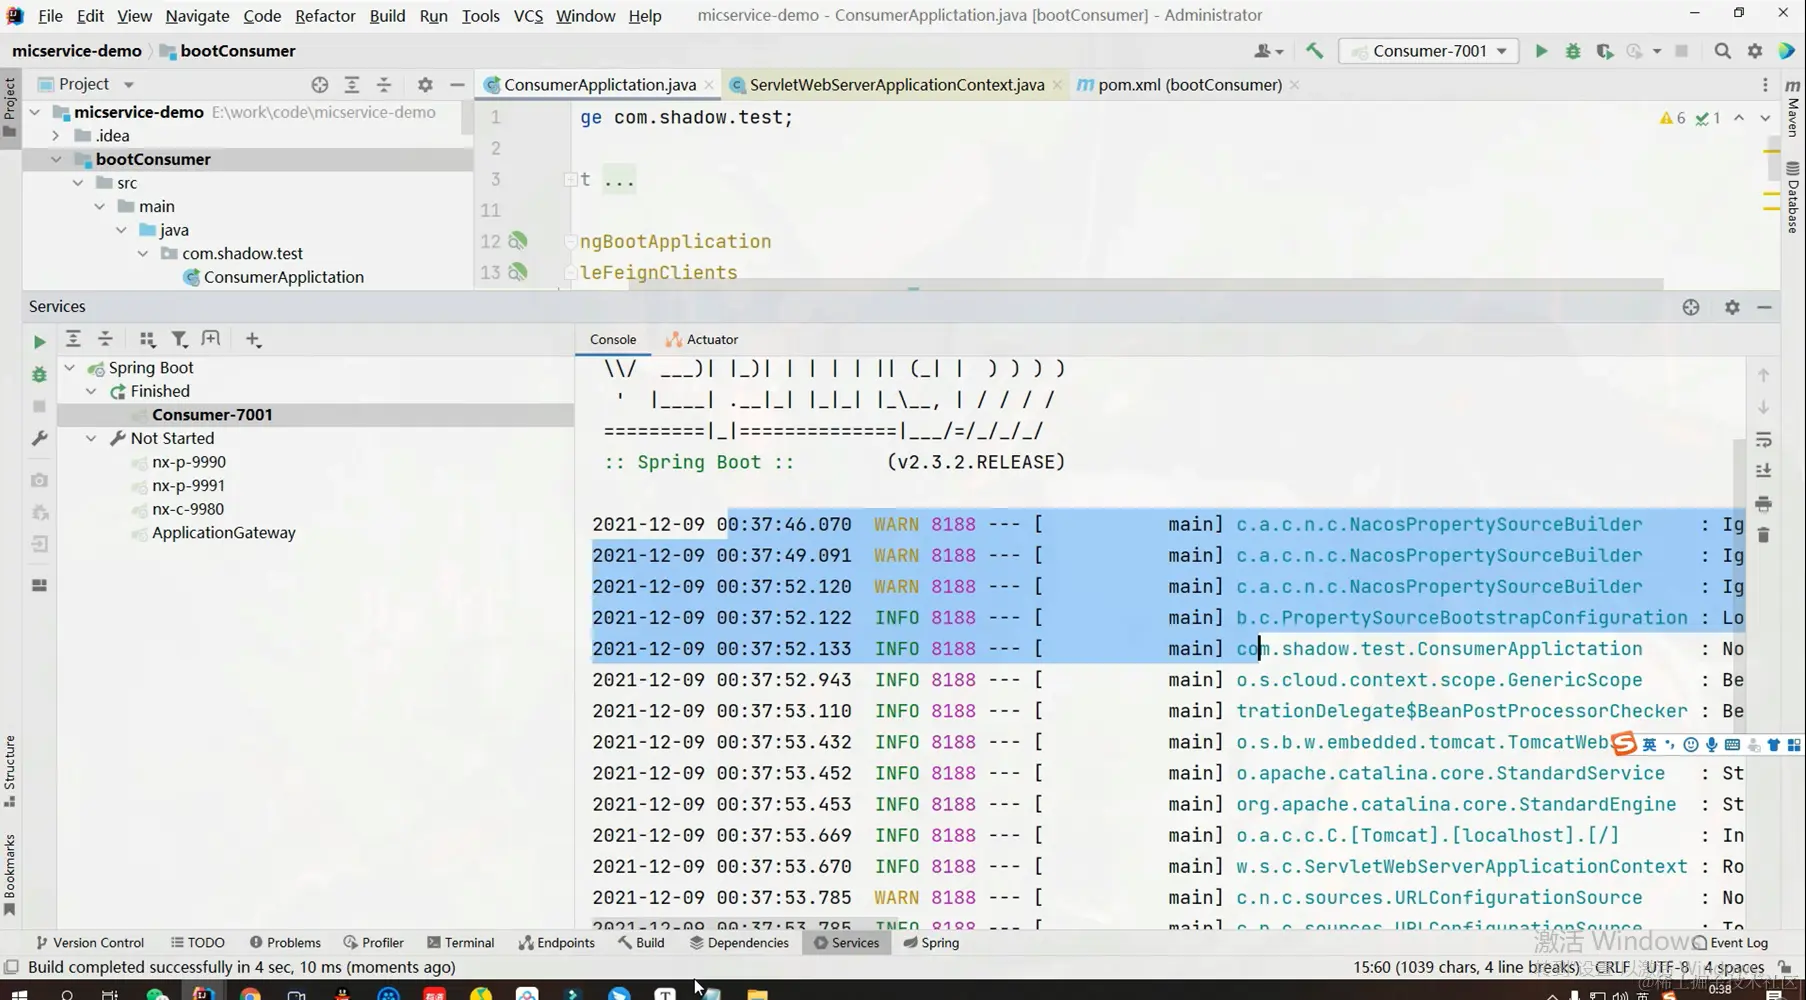Collapse the Finished services group

point(91,391)
